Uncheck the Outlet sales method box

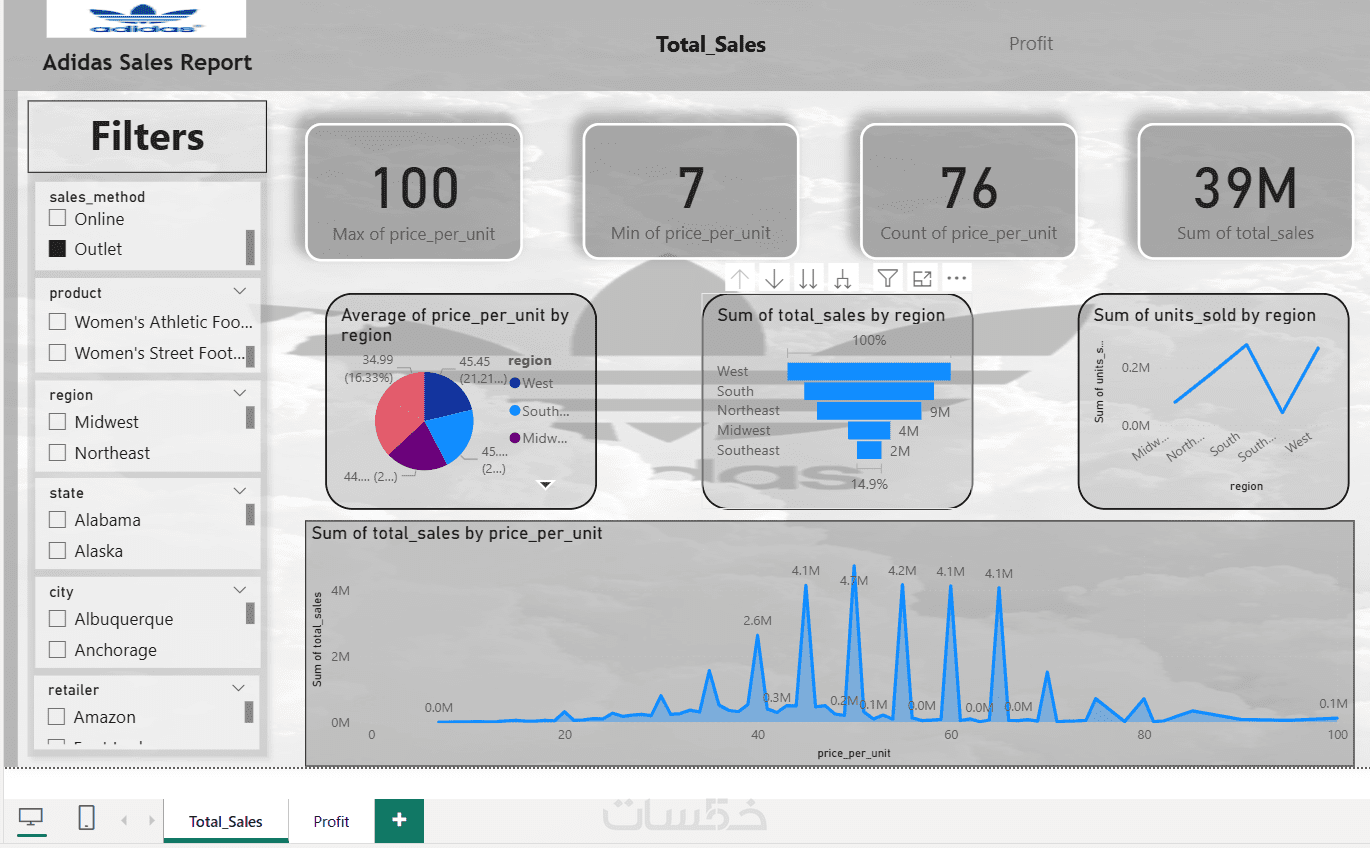(x=58, y=248)
